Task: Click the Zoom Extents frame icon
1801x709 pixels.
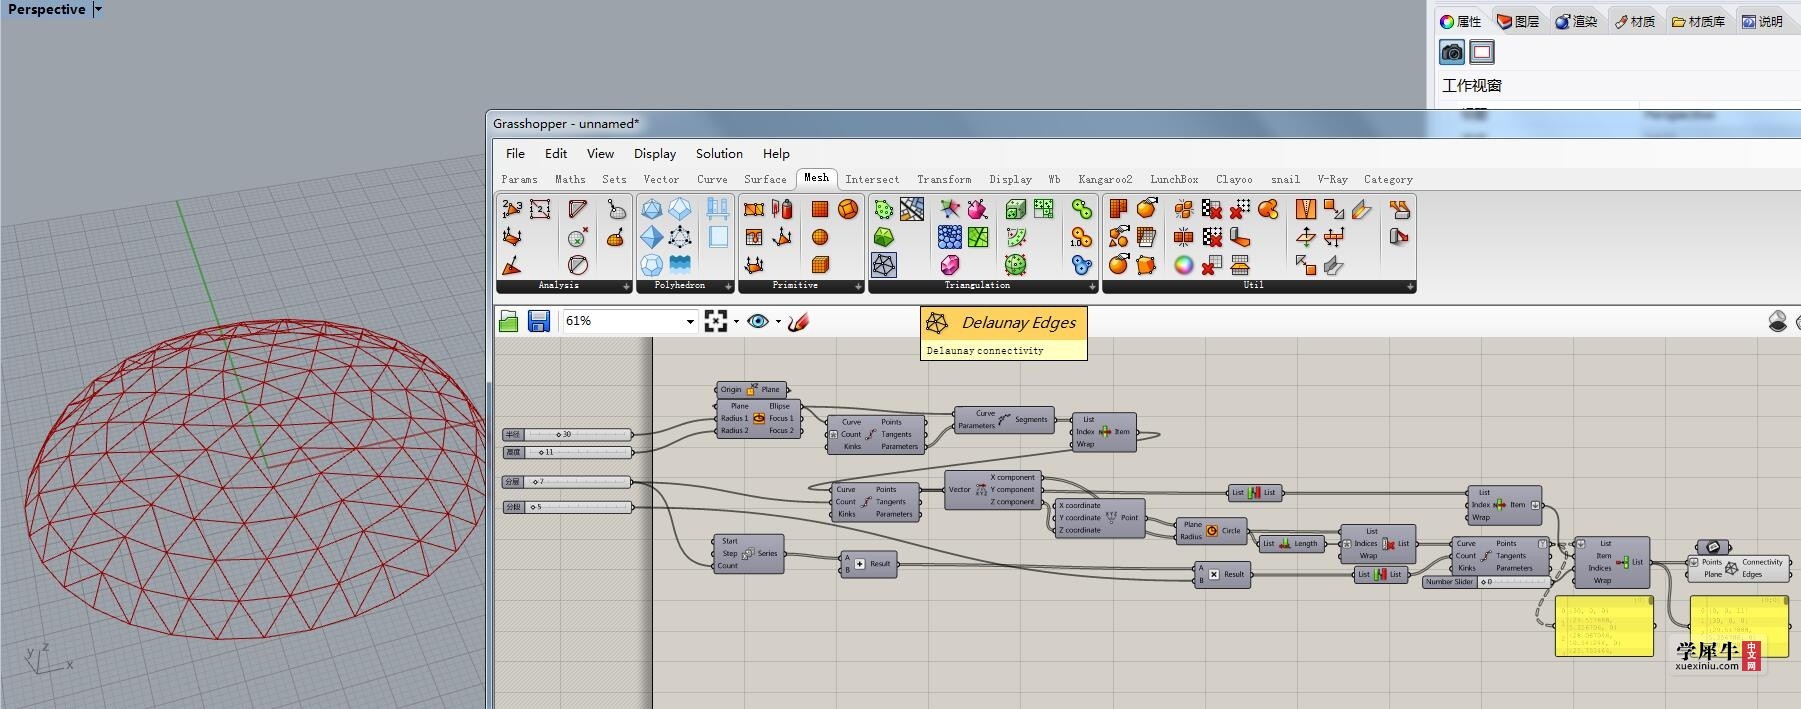Action: click(716, 321)
